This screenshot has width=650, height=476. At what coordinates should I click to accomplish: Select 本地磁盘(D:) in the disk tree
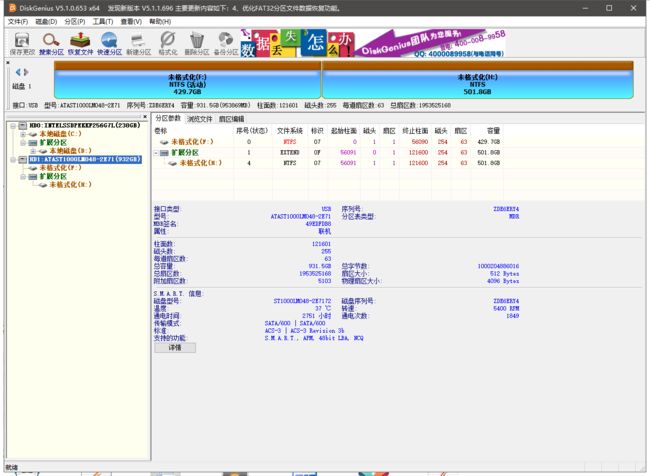[x=70, y=151]
